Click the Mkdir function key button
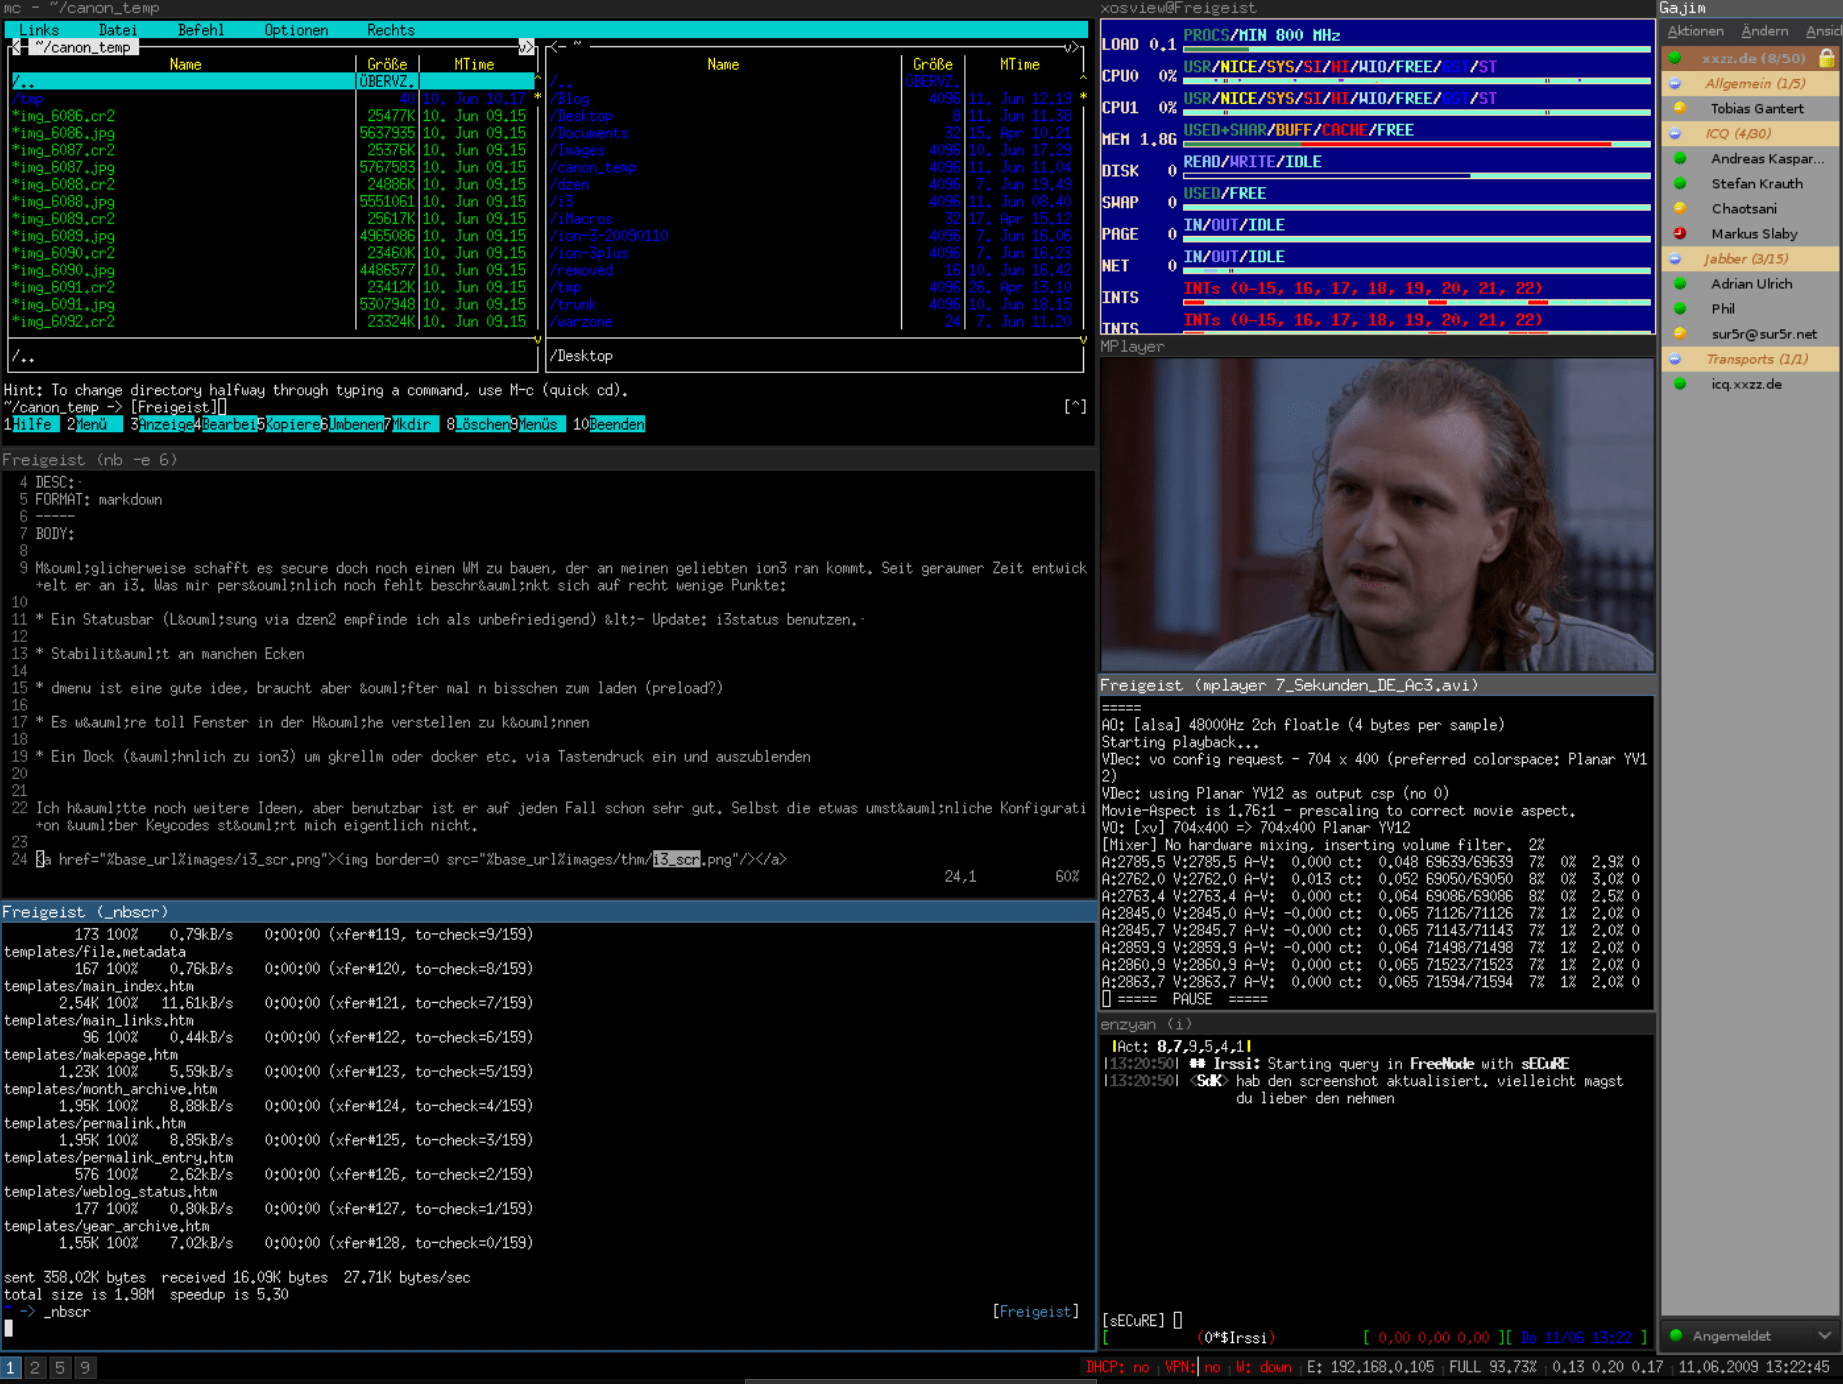This screenshot has width=1843, height=1384. (412, 424)
